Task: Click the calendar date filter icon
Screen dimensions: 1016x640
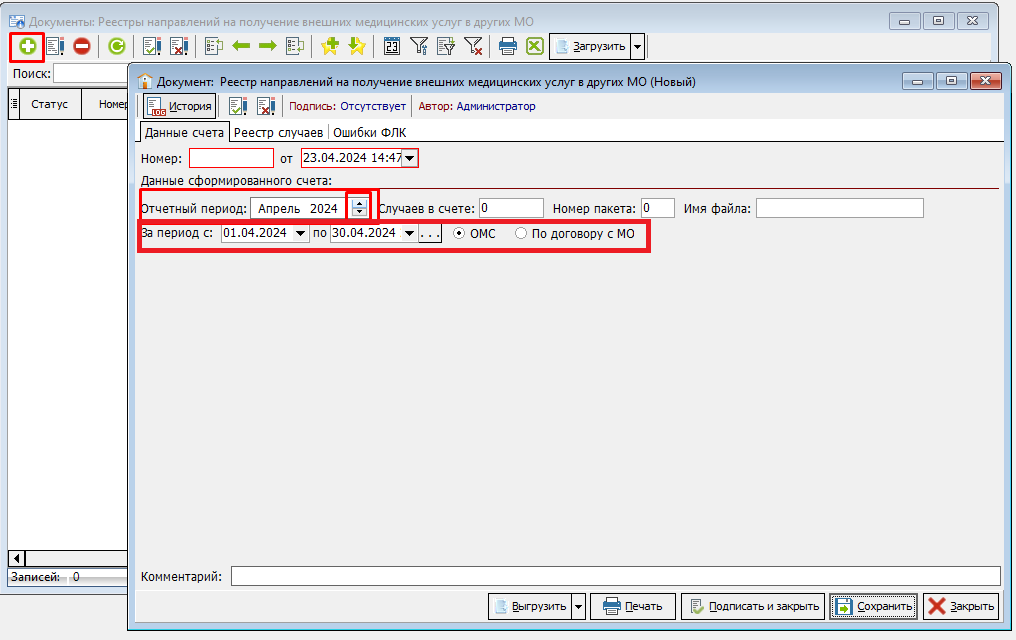Action: click(x=392, y=46)
